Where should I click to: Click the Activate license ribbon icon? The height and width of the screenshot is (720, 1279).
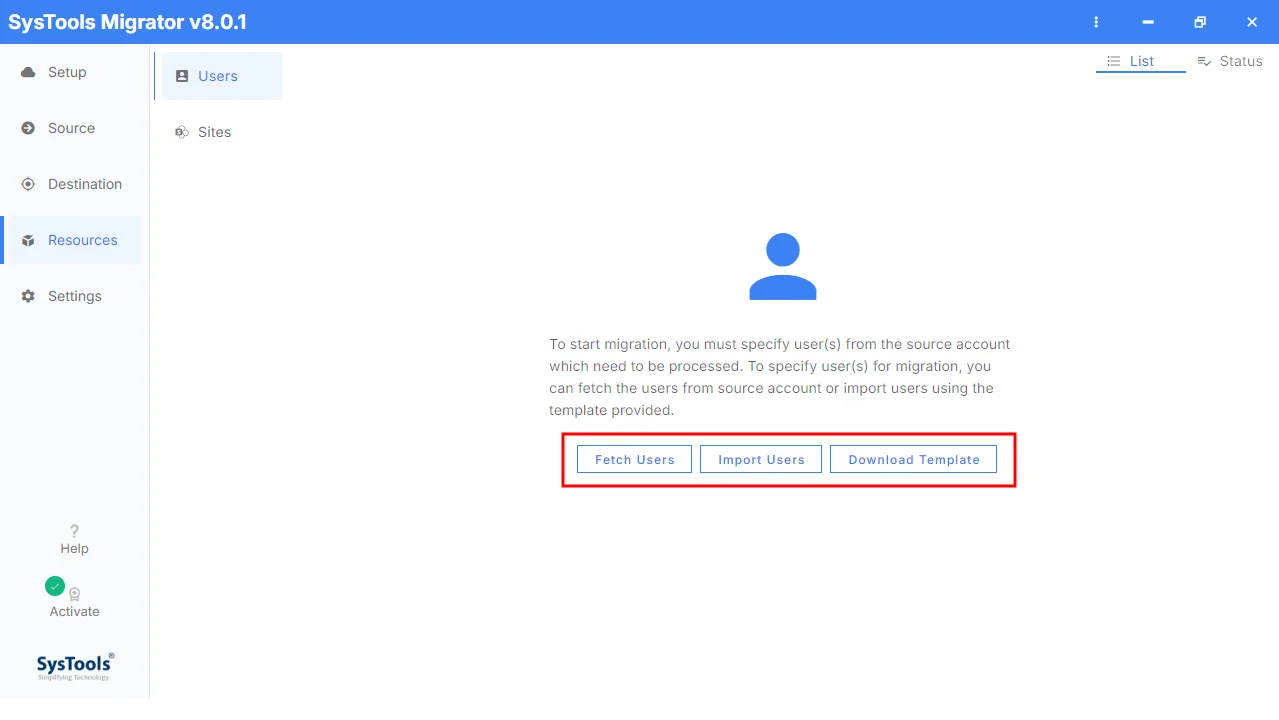tap(75, 594)
